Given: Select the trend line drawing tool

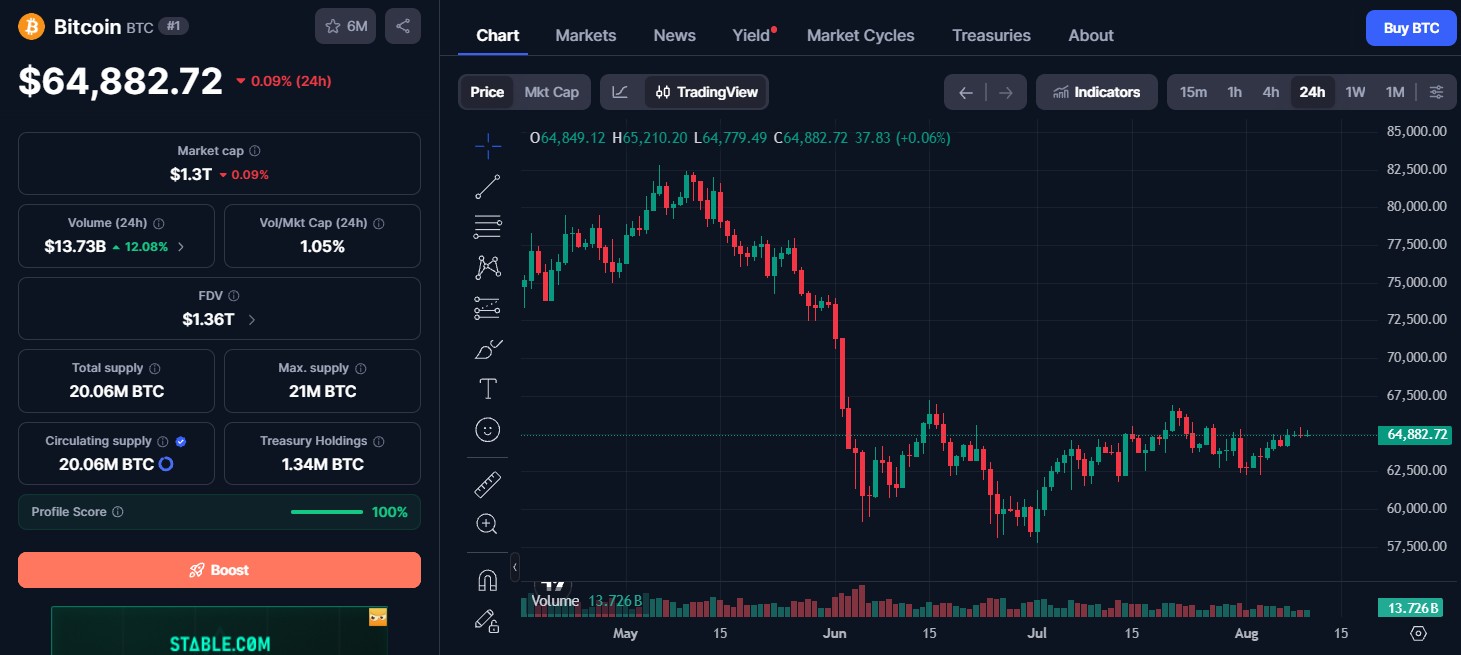Looking at the screenshot, I should pyautogui.click(x=488, y=186).
